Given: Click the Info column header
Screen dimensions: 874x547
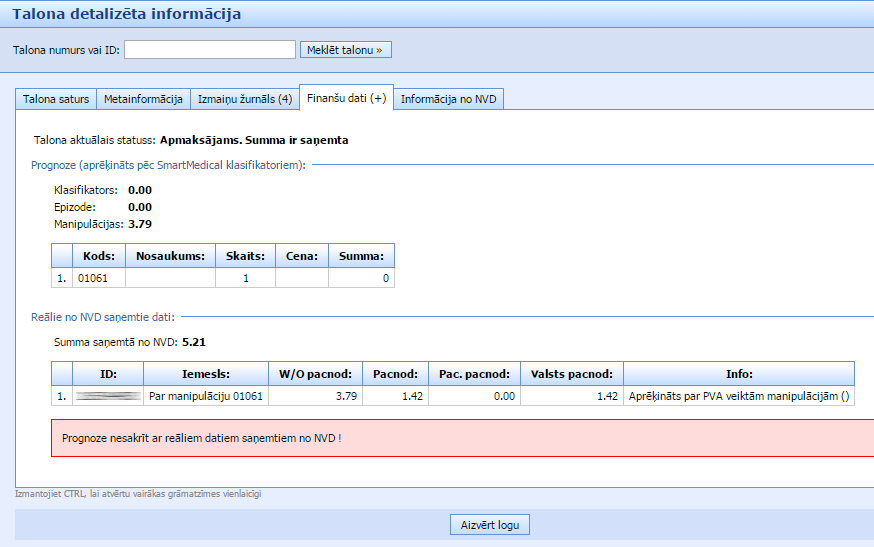Looking at the screenshot, I should (738, 373).
